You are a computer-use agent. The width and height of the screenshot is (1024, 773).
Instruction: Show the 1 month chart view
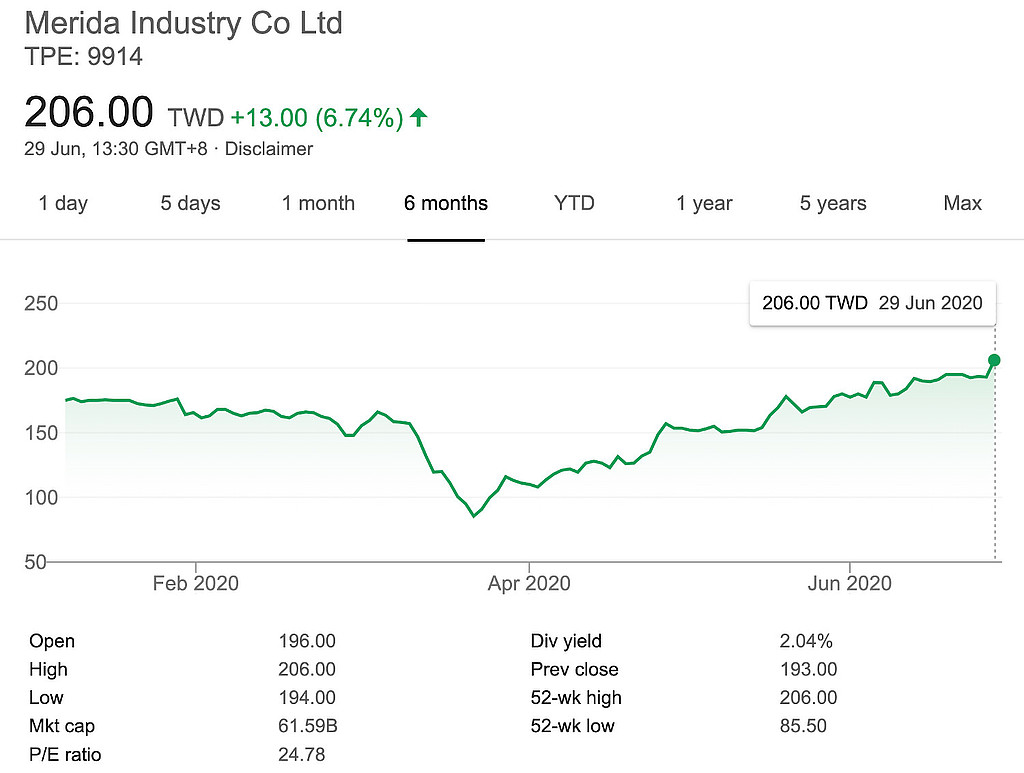[x=318, y=203]
